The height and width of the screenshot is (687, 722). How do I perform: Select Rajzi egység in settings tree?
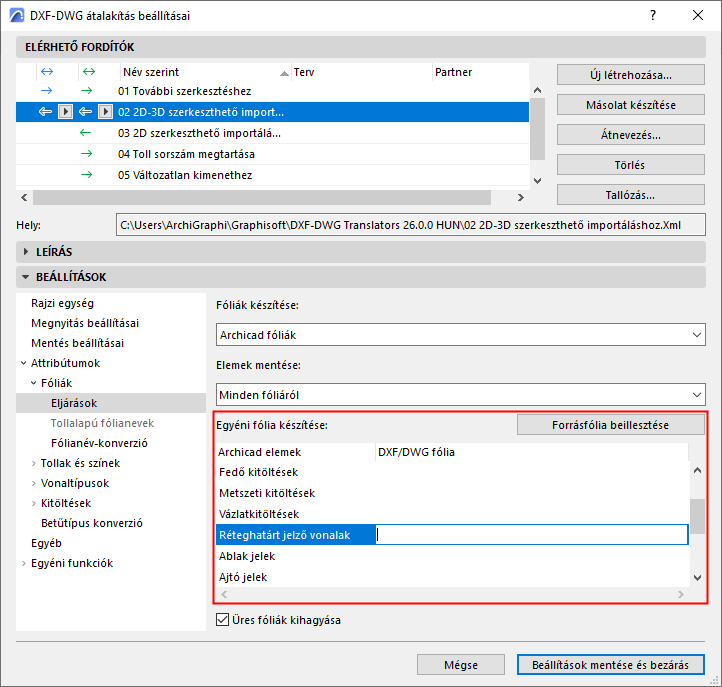pos(63,303)
